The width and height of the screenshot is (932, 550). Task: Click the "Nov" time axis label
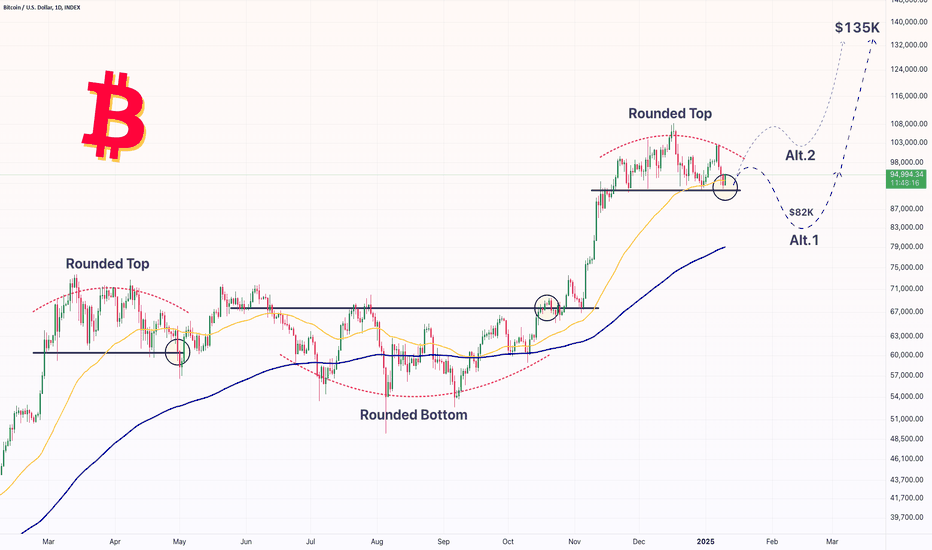(574, 542)
